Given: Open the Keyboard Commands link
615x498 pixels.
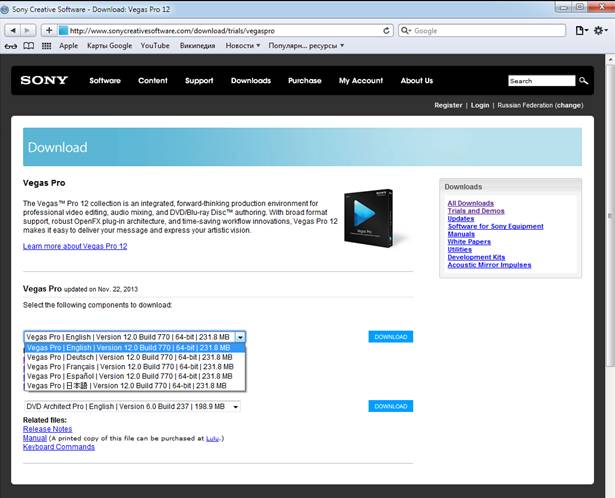Looking at the screenshot, I should point(59,447).
